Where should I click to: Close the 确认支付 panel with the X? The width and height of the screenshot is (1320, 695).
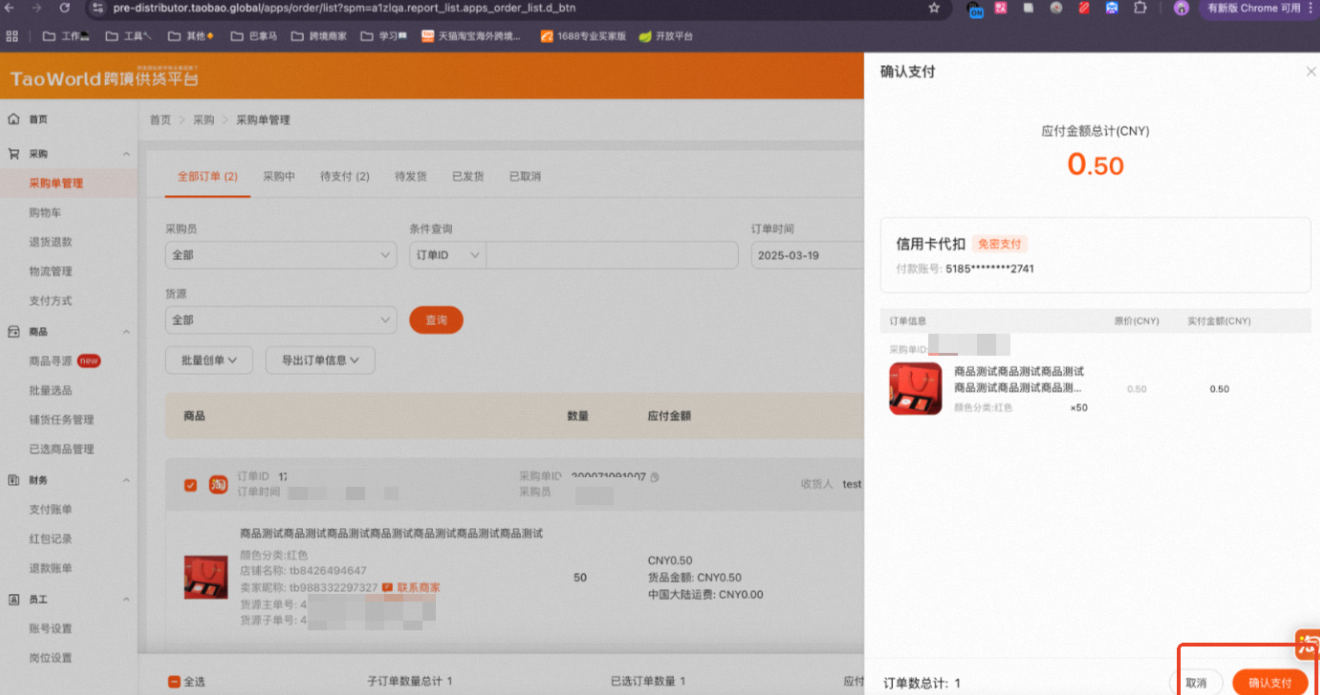pos(1311,72)
